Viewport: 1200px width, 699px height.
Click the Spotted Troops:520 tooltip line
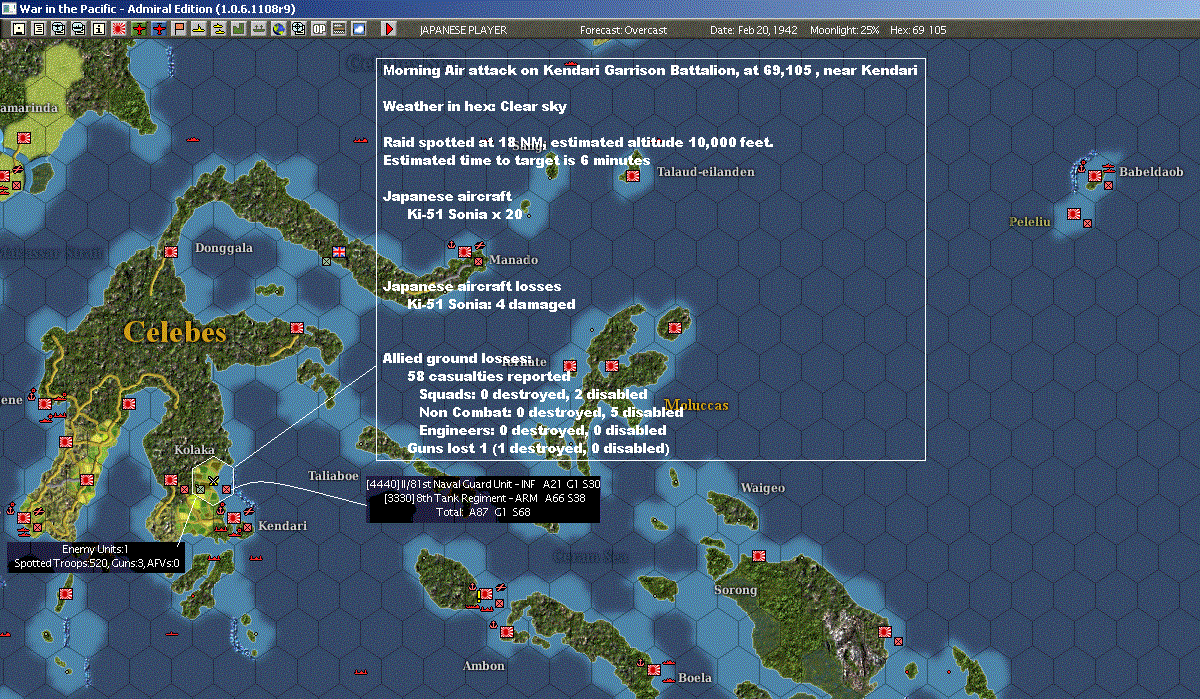coord(96,564)
